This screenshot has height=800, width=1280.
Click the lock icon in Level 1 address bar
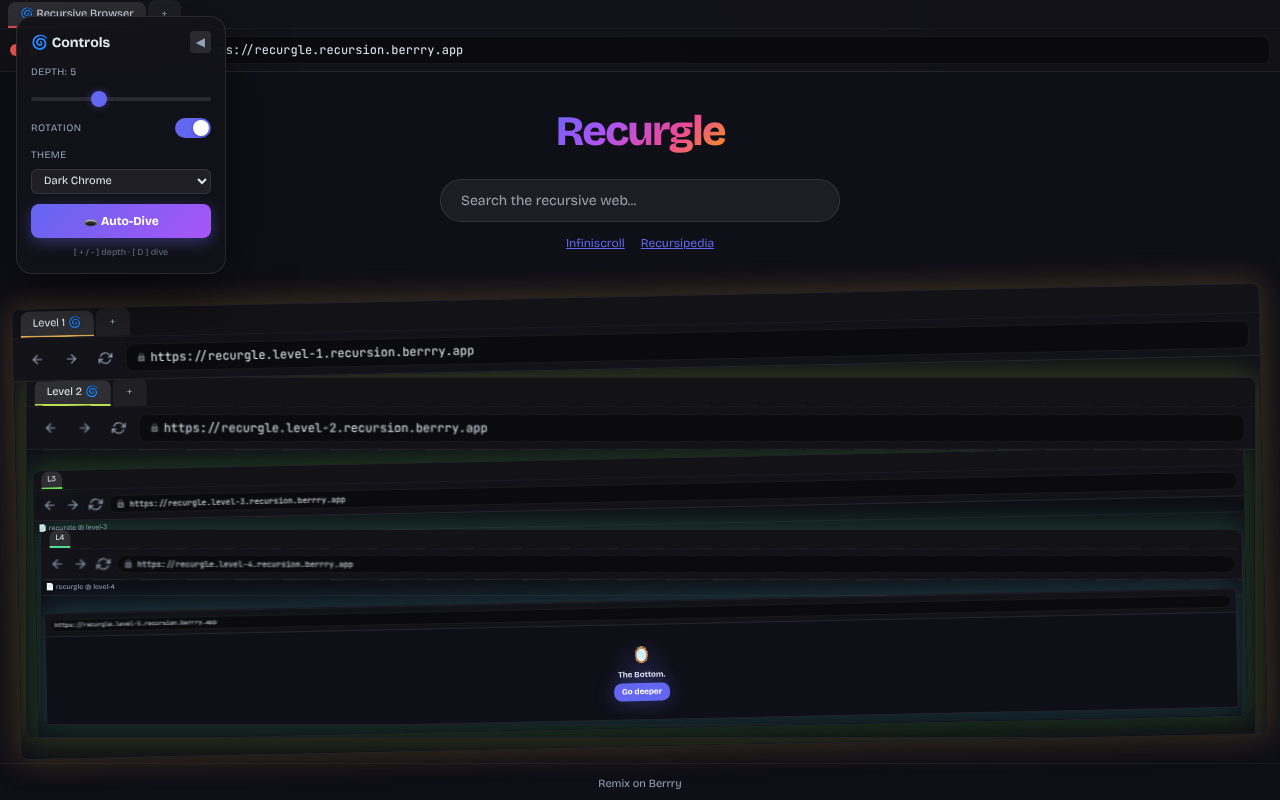pos(141,356)
